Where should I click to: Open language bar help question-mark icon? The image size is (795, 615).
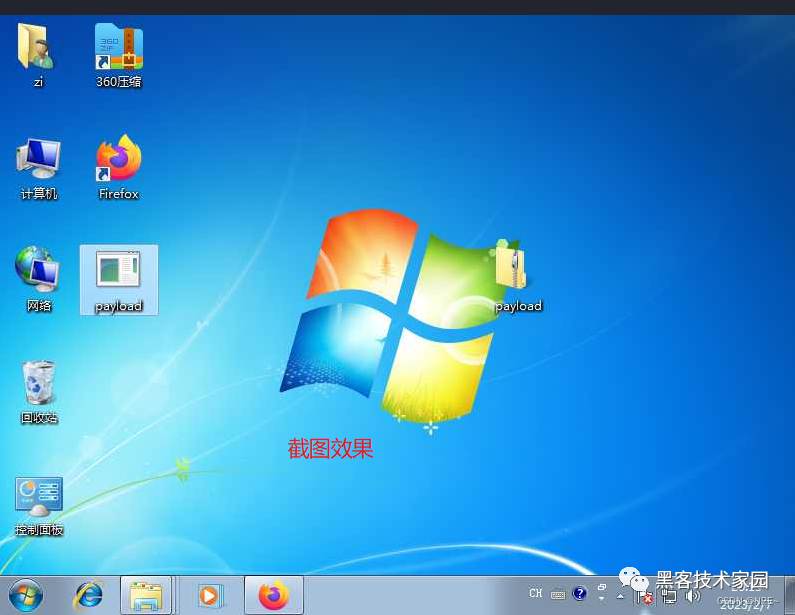tap(579, 593)
